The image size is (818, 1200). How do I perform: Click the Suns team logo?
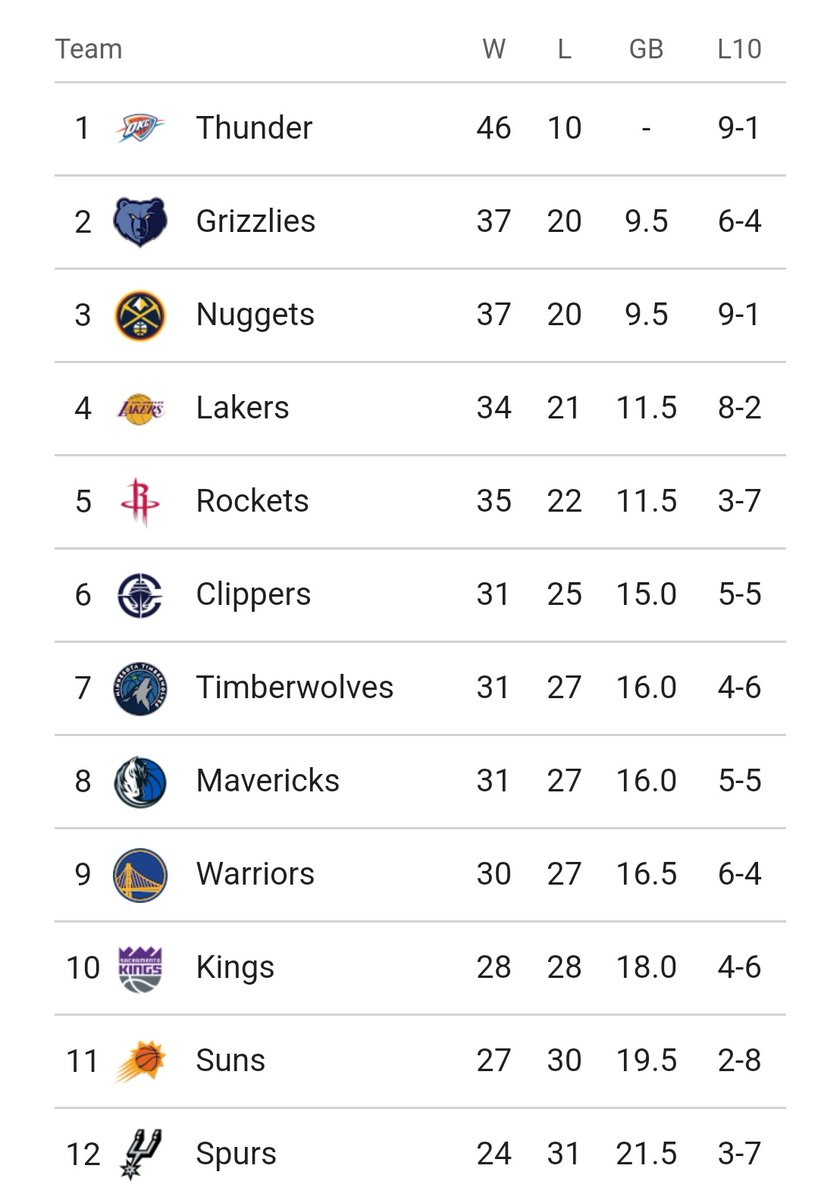coord(140,1061)
